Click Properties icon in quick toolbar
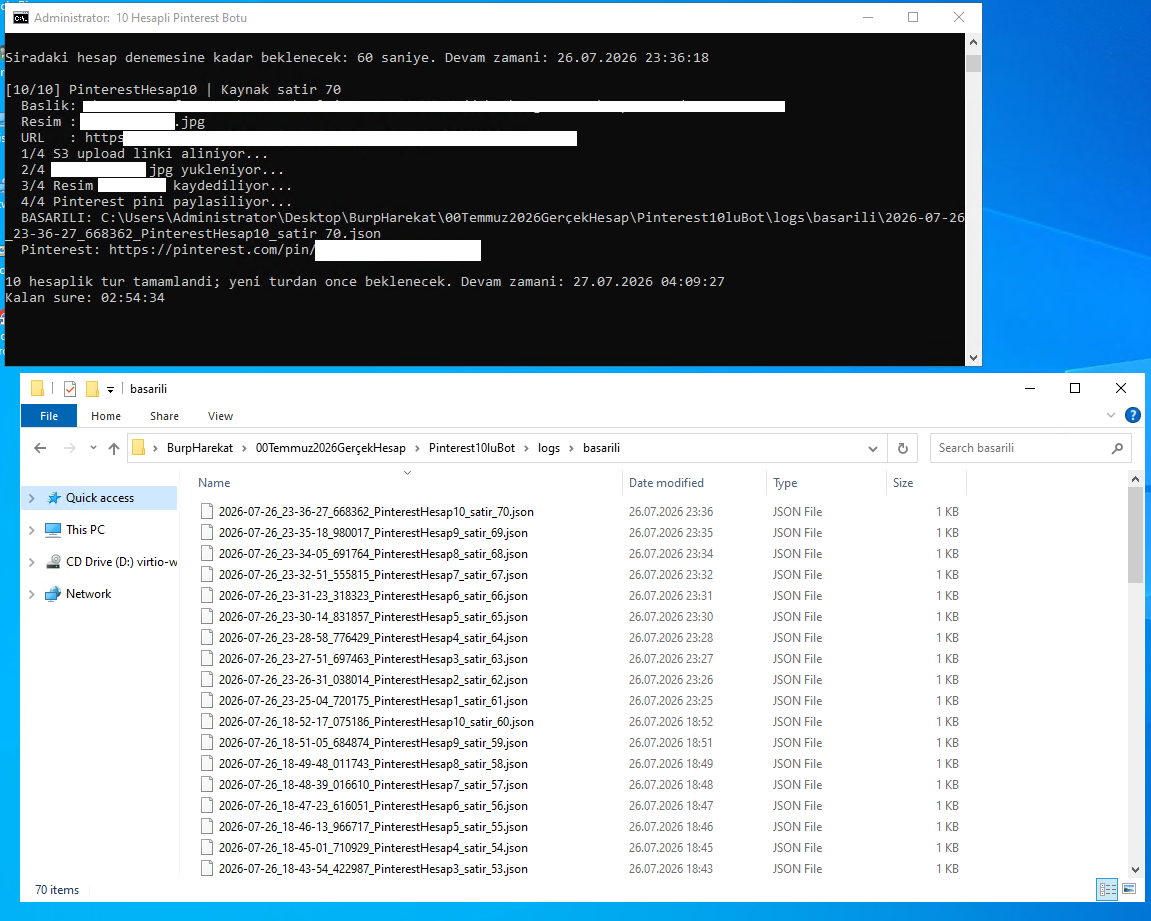The width and height of the screenshot is (1151, 921). point(70,389)
